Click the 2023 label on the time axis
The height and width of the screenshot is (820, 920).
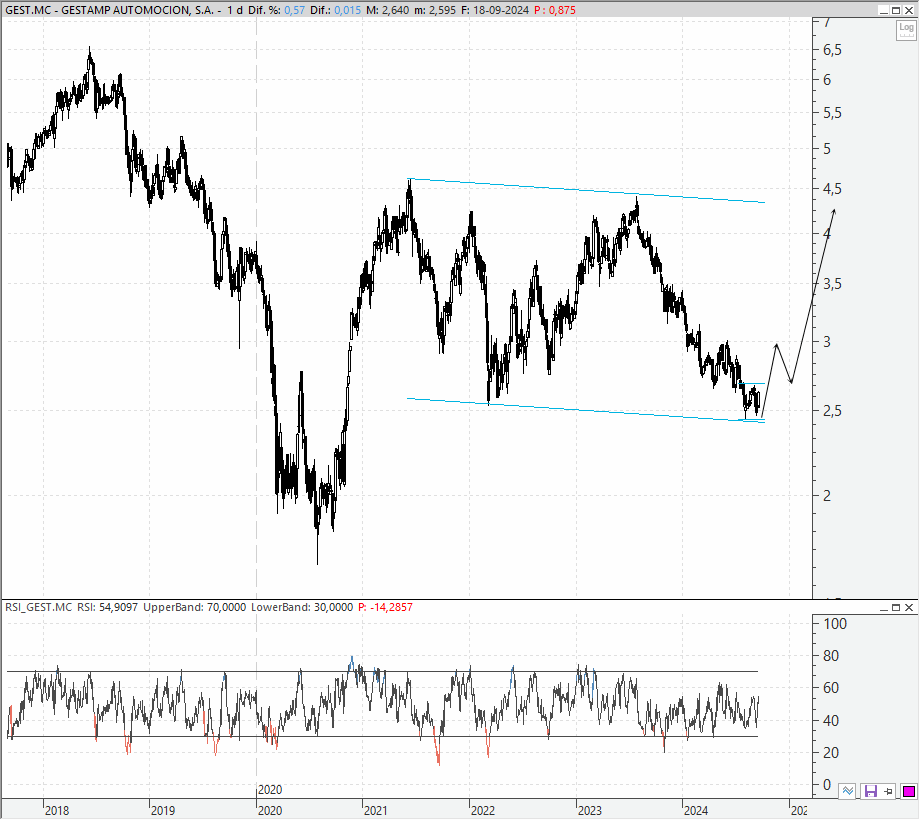(590, 811)
